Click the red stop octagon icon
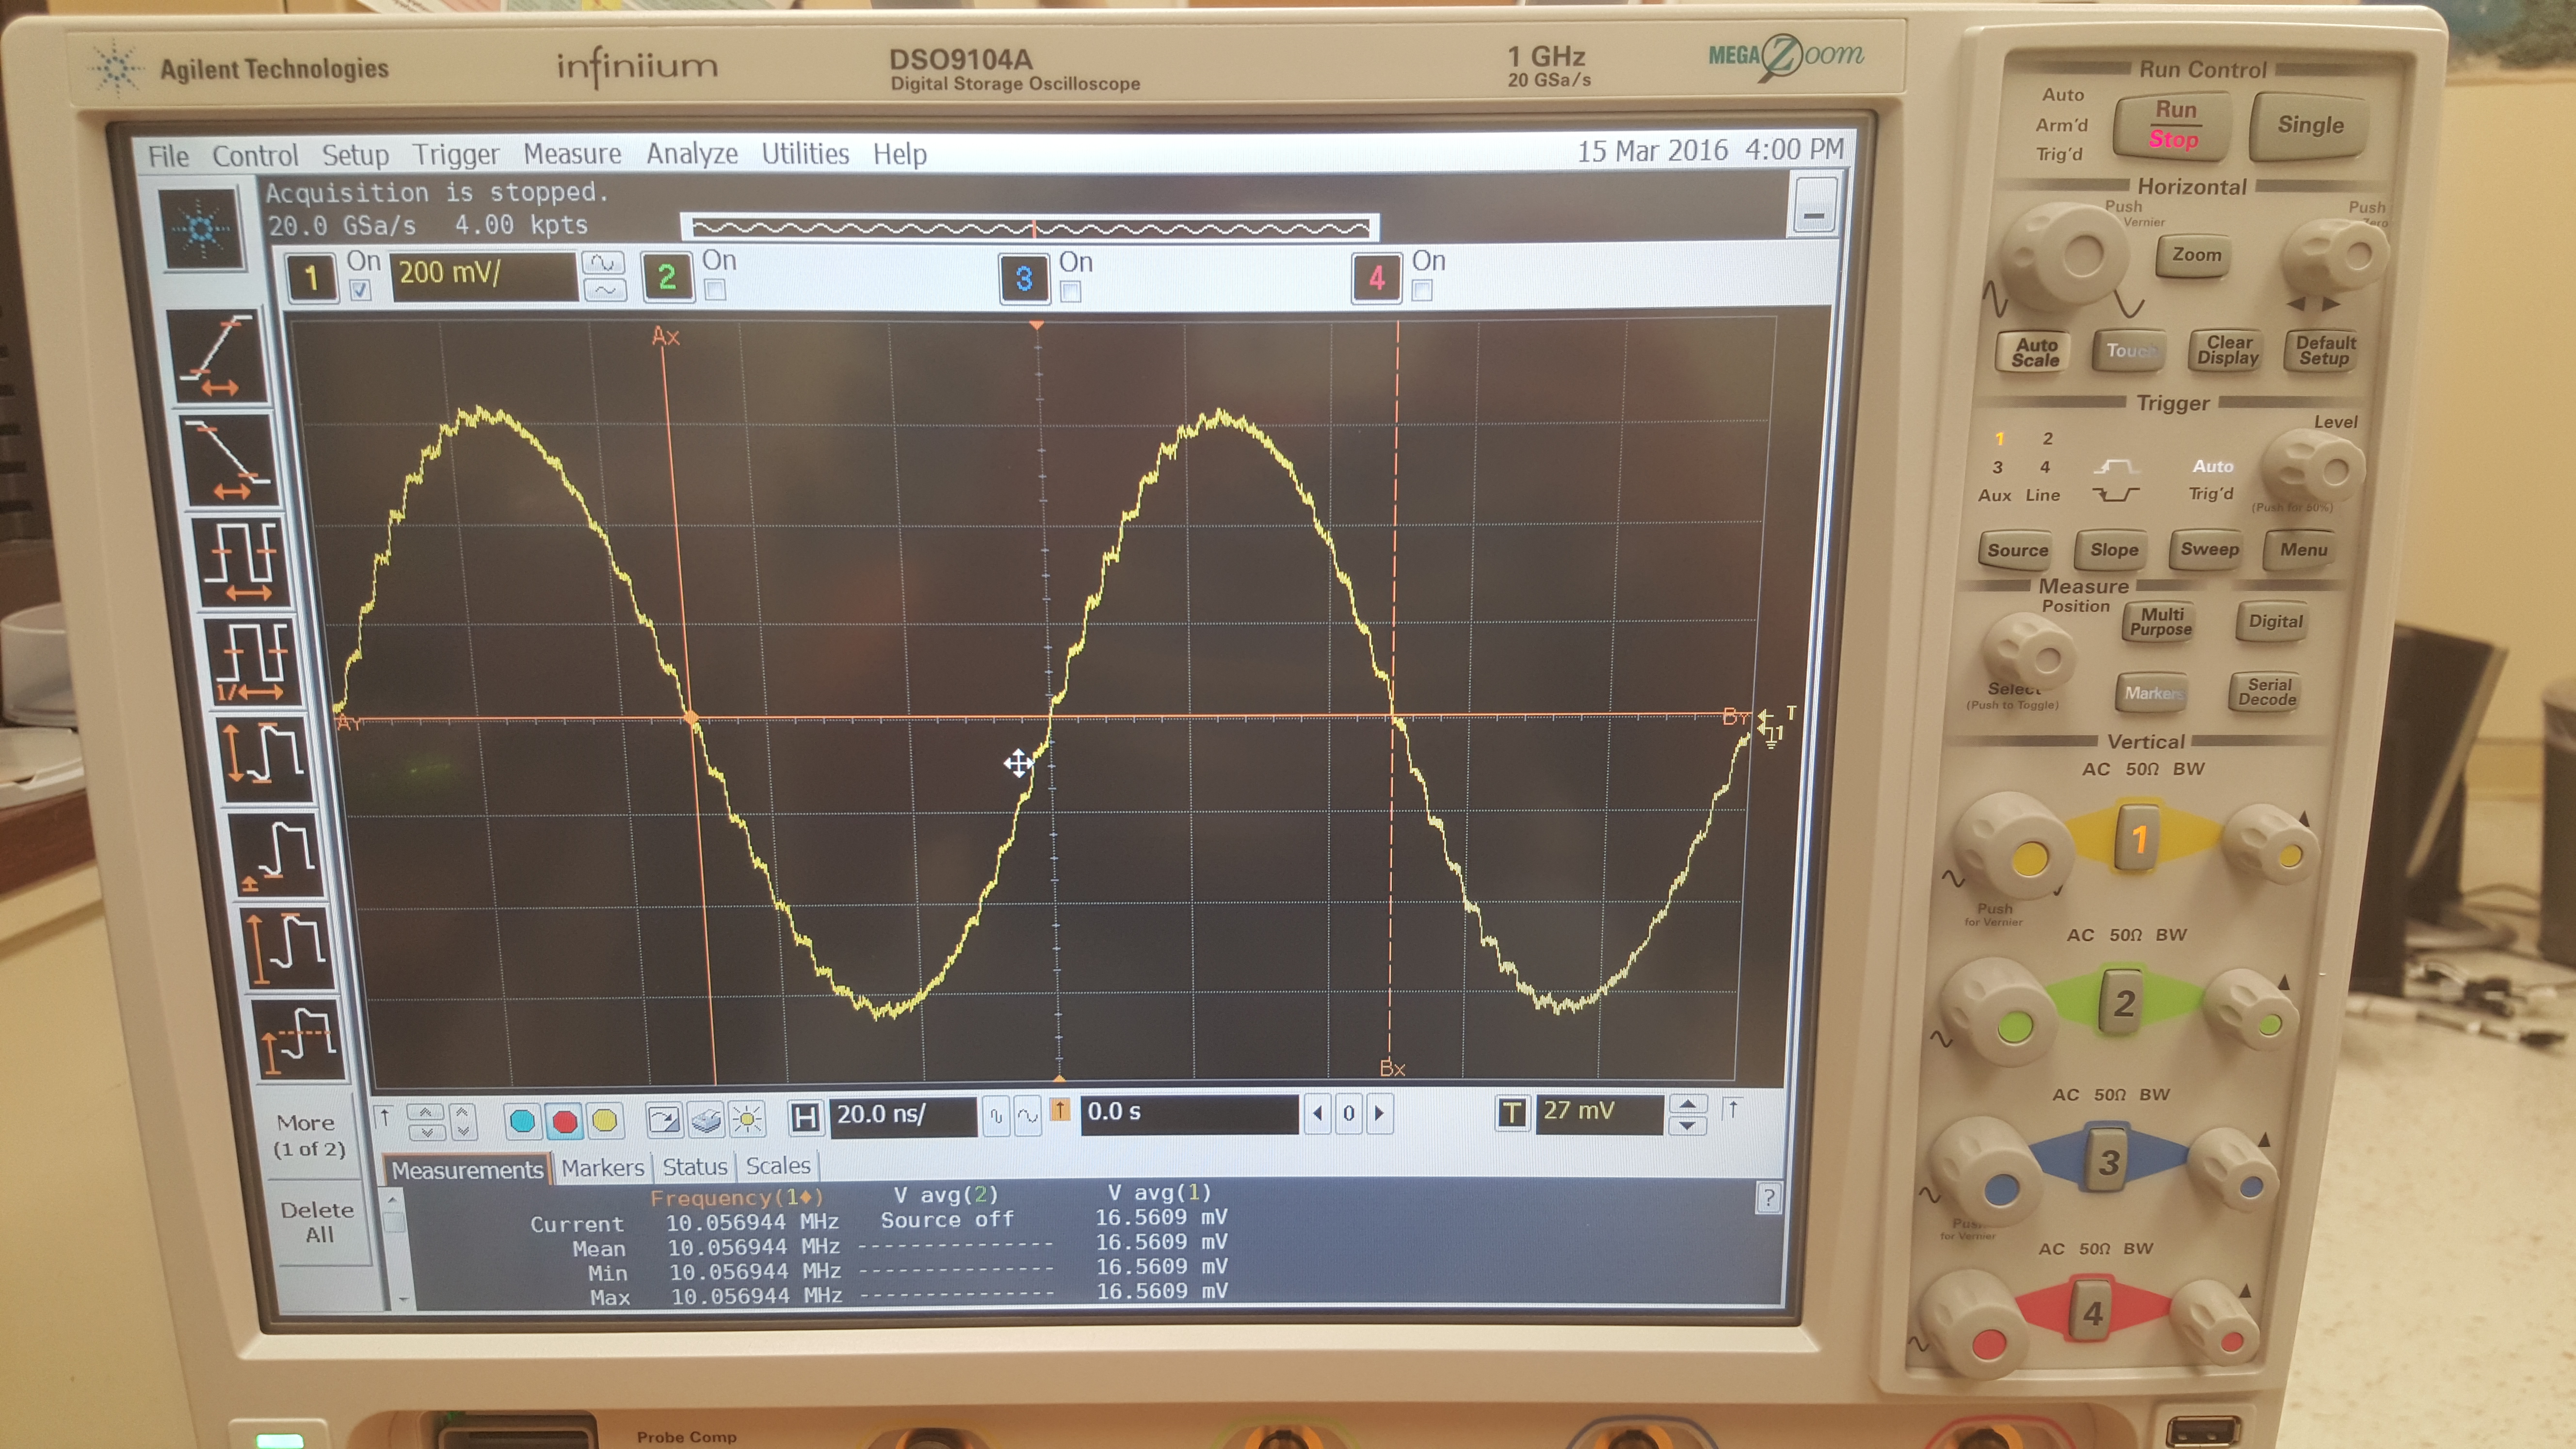This screenshot has height=1449, width=2576. pyautogui.click(x=564, y=1121)
